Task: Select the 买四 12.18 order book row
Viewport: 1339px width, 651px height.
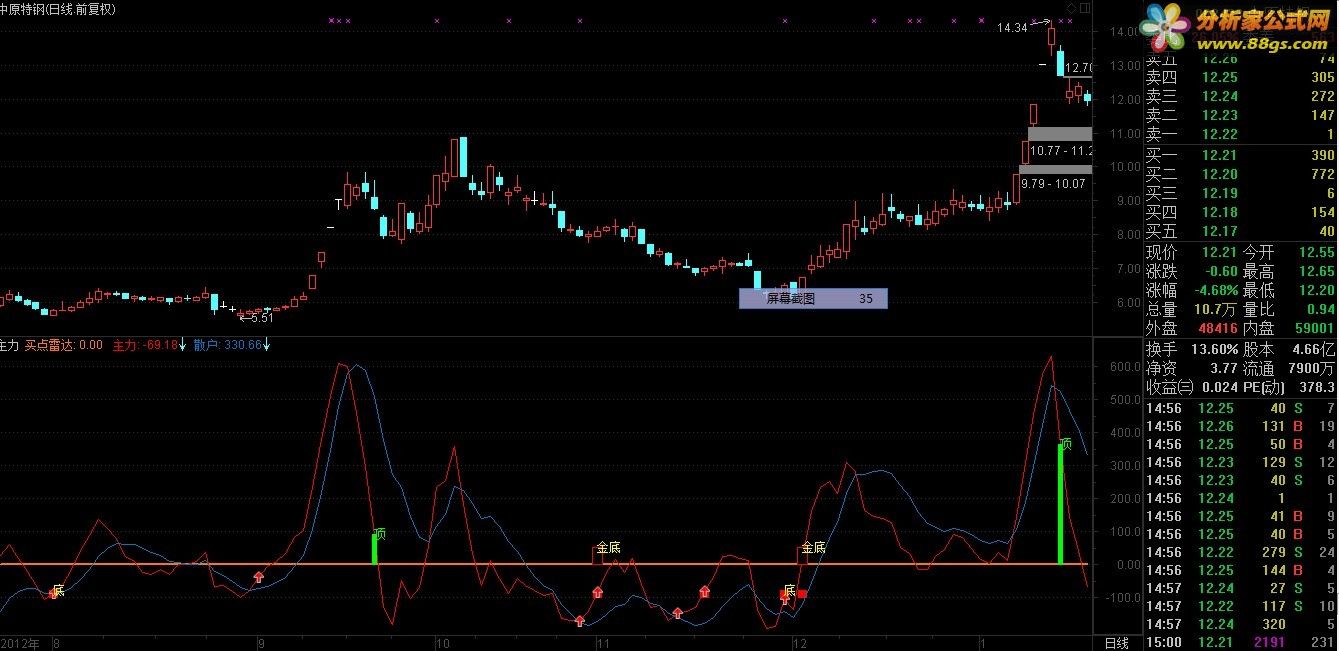Action: tap(1240, 212)
